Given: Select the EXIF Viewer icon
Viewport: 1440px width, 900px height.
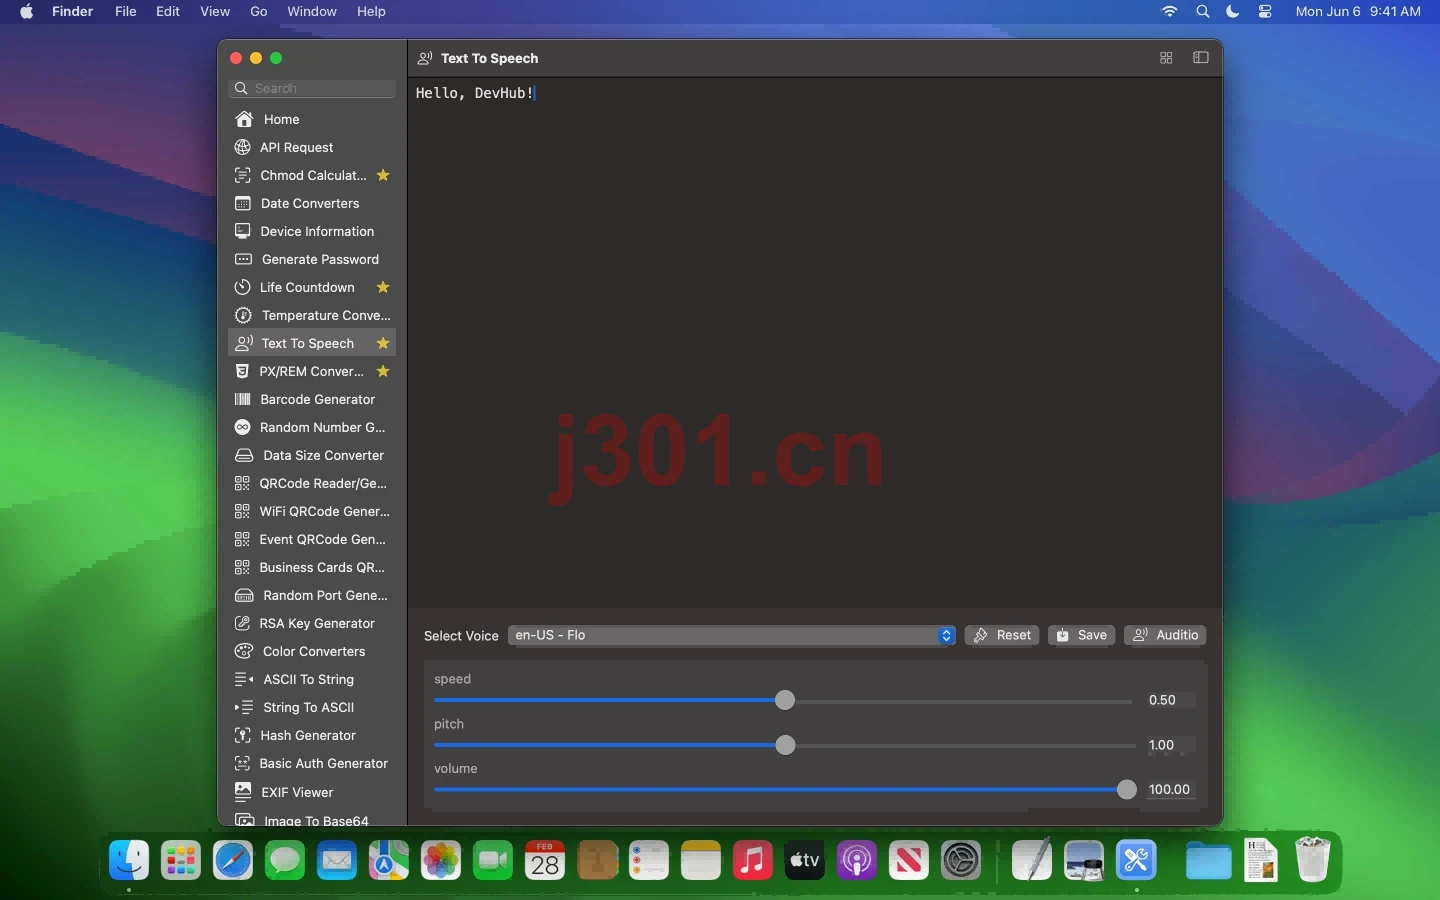Looking at the screenshot, I should click(x=243, y=791).
